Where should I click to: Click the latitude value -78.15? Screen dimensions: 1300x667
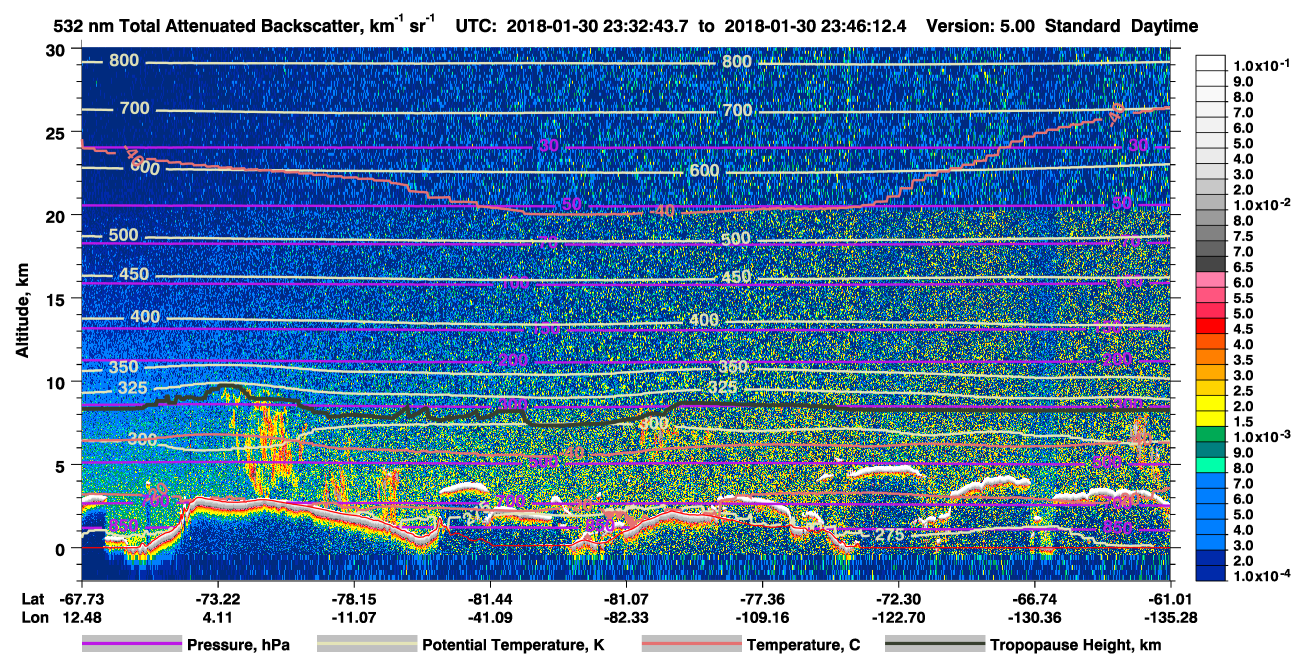pyautogui.click(x=354, y=599)
